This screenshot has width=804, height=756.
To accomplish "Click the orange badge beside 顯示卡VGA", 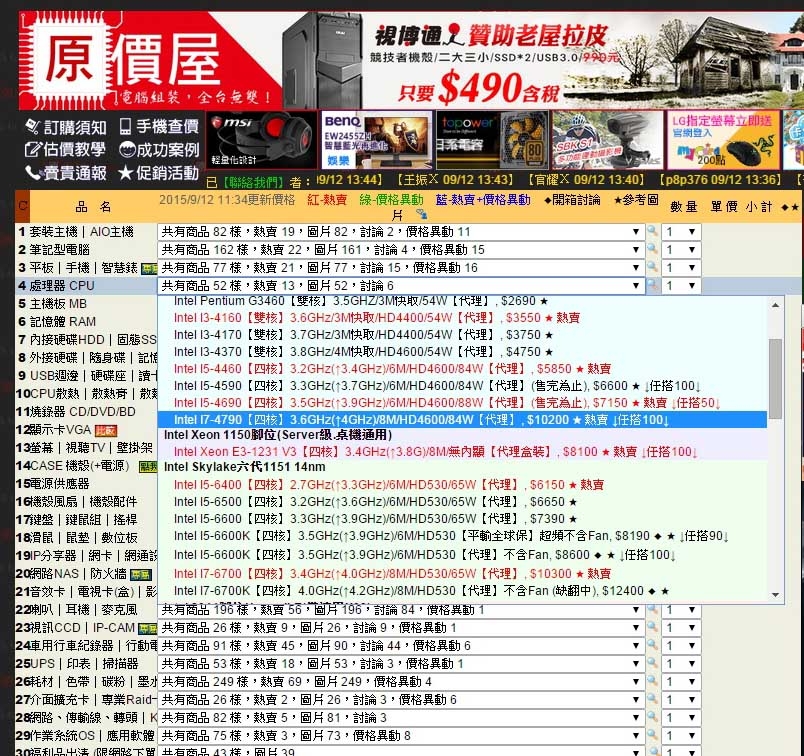I will 106,431.
